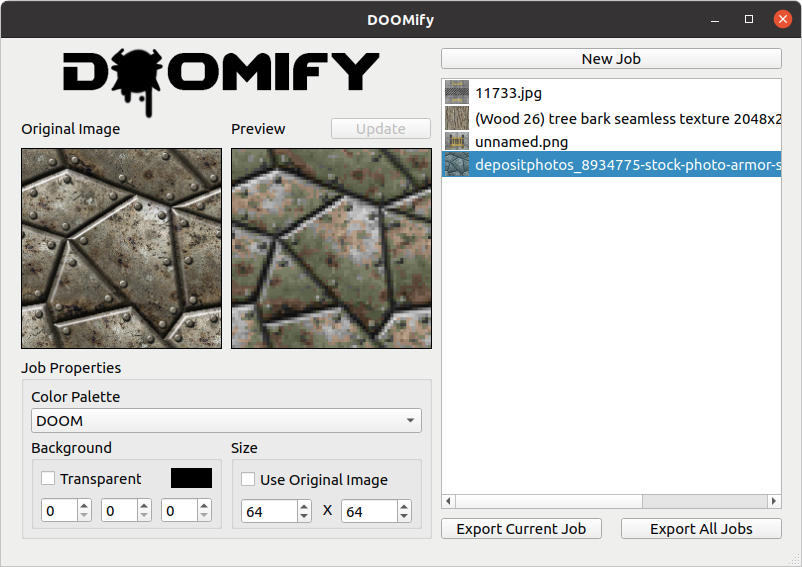Screen dimensions: 802x567
Task: Select unnamed.png in the job list
Action: 521,141
